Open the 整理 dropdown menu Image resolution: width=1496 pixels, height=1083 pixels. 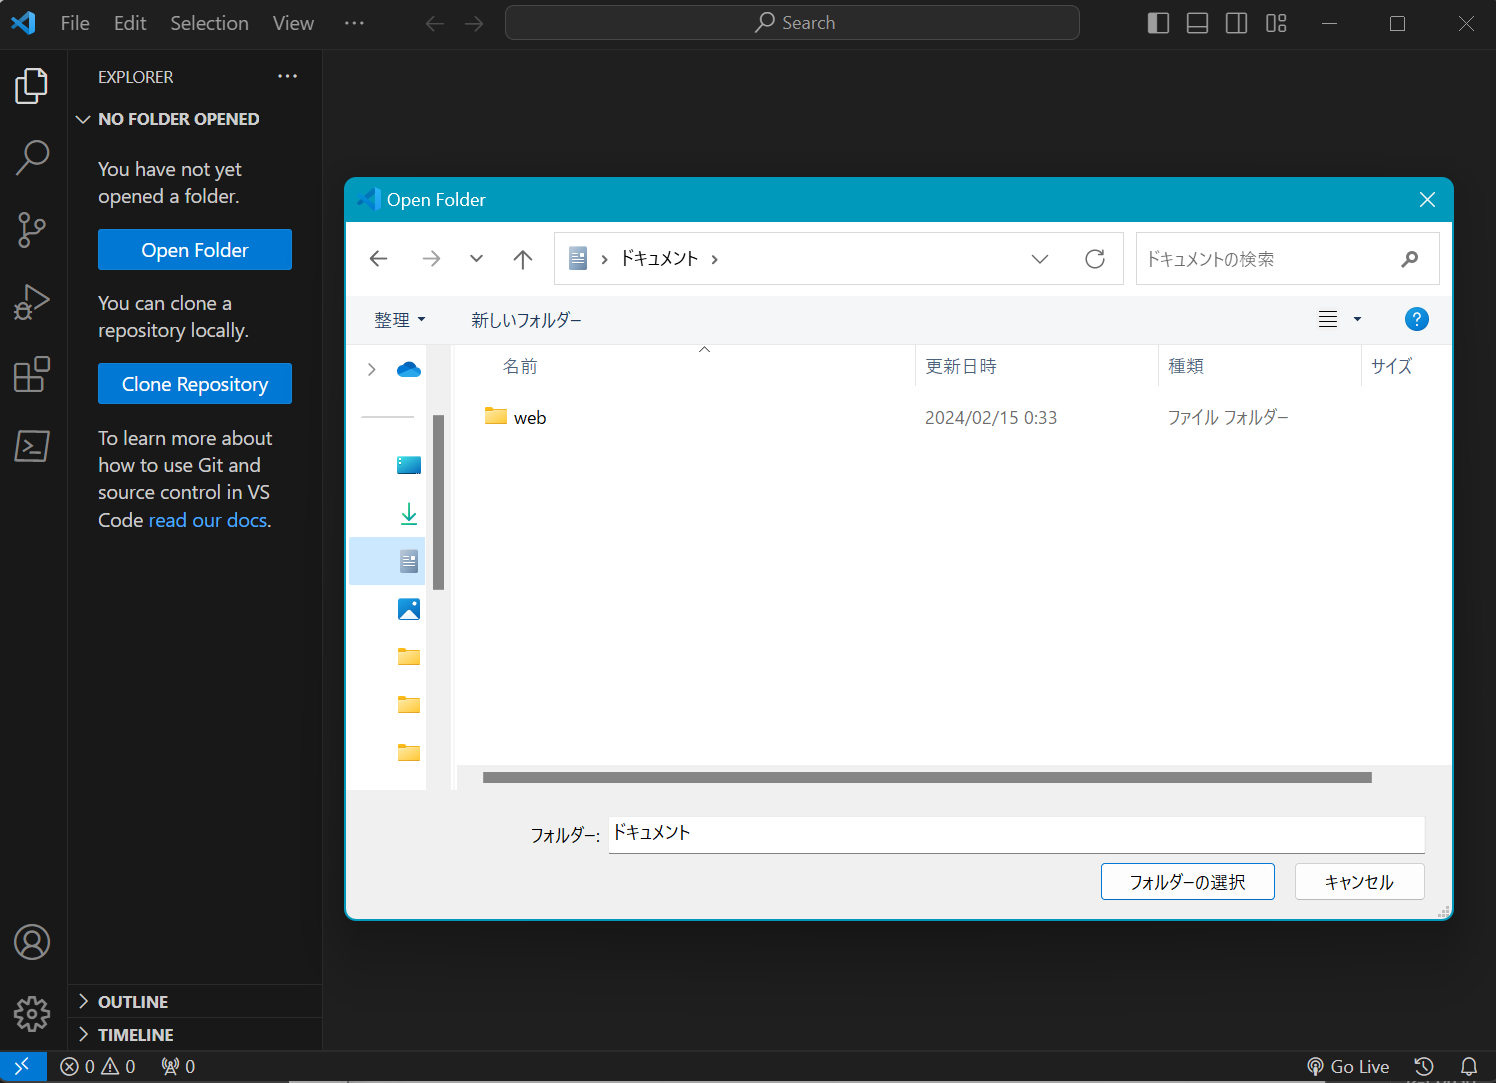click(399, 320)
